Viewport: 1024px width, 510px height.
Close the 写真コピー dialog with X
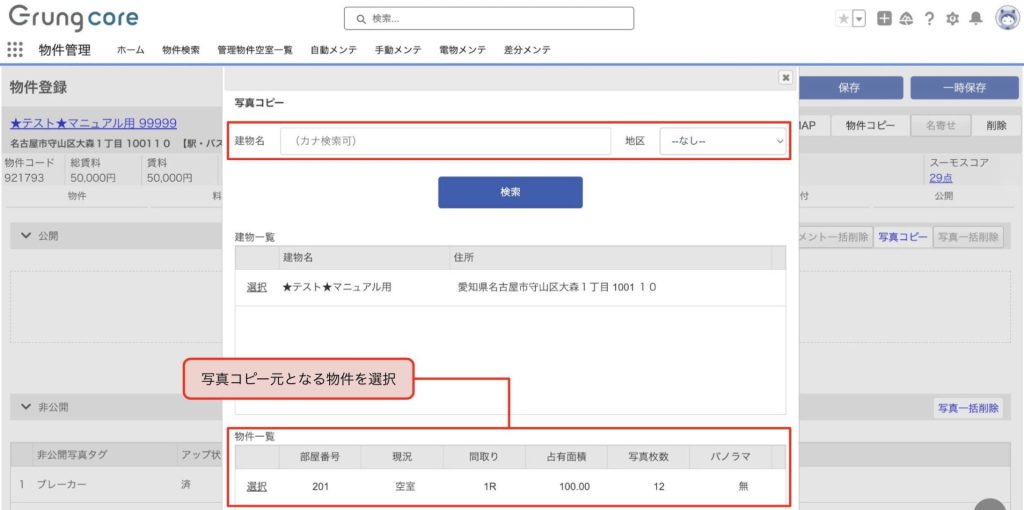click(785, 77)
